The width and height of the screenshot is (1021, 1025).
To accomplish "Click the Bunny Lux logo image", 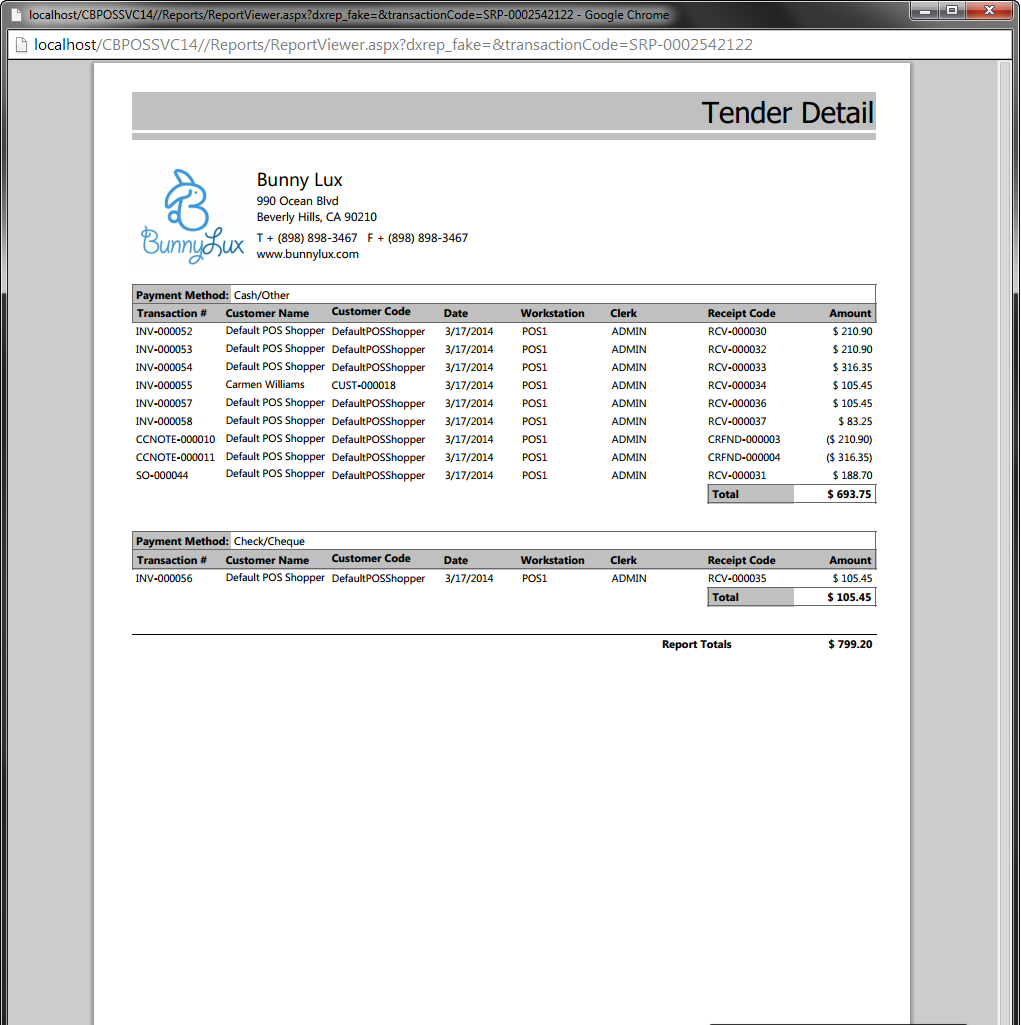I will pos(192,217).
